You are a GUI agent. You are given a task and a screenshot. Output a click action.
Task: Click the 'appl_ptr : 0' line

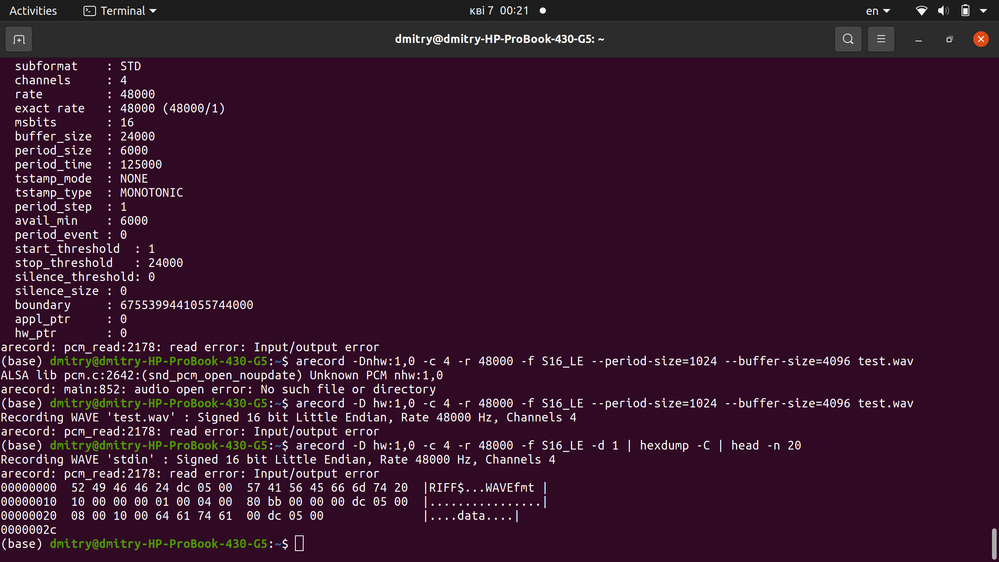pyautogui.click(x=71, y=319)
